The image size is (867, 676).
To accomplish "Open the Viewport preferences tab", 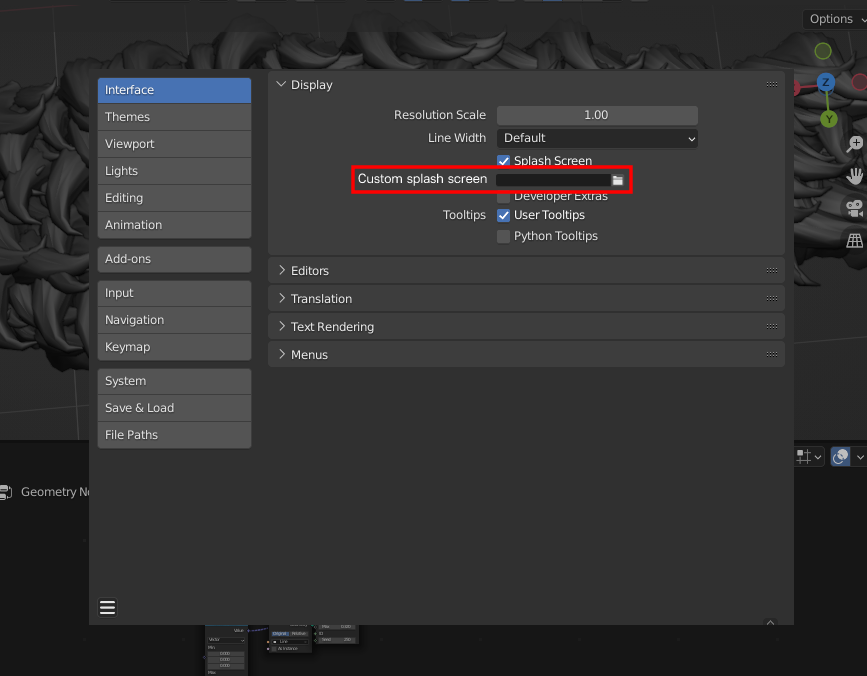I will click(x=174, y=144).
